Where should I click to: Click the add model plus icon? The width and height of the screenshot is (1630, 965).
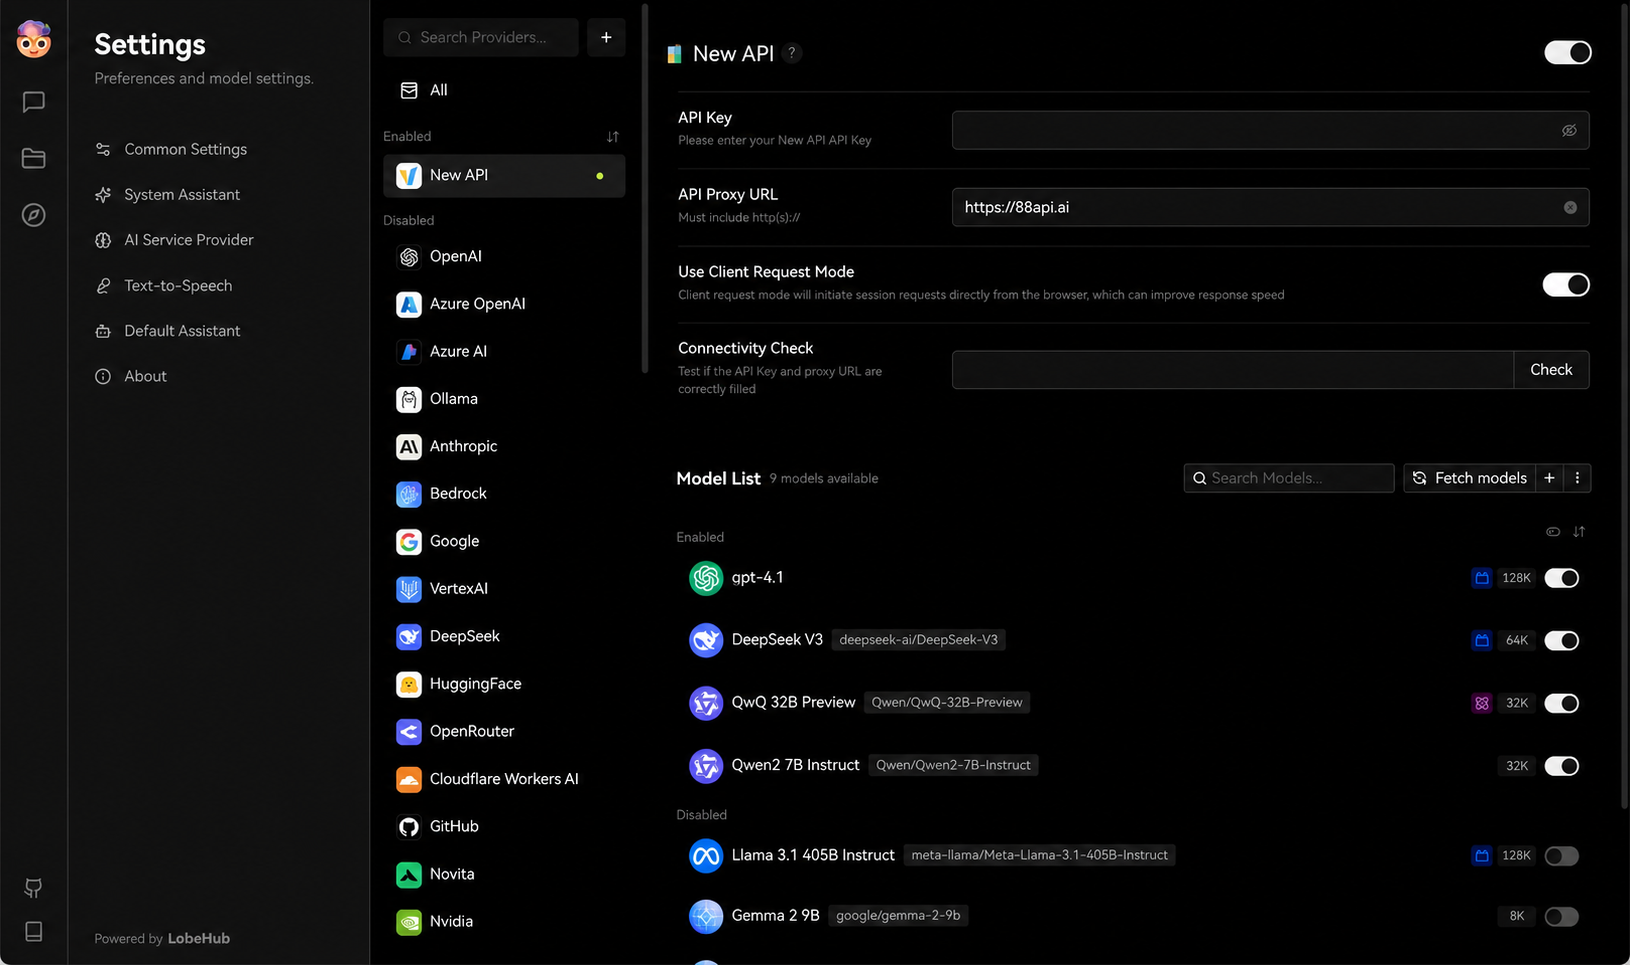[1549, 478]
